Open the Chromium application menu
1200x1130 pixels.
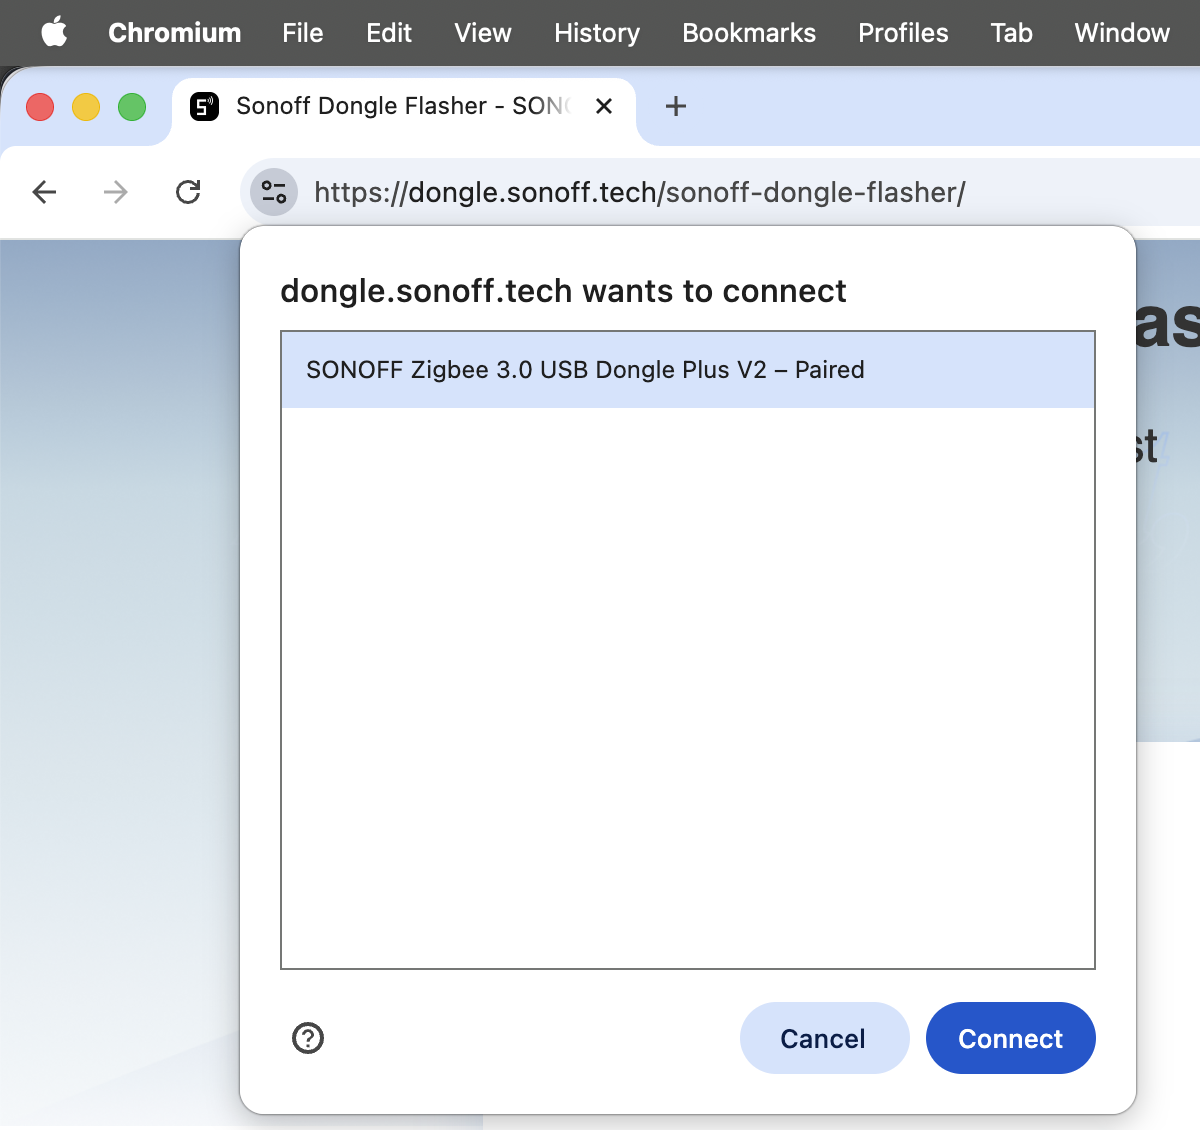[x=174, y=32]
